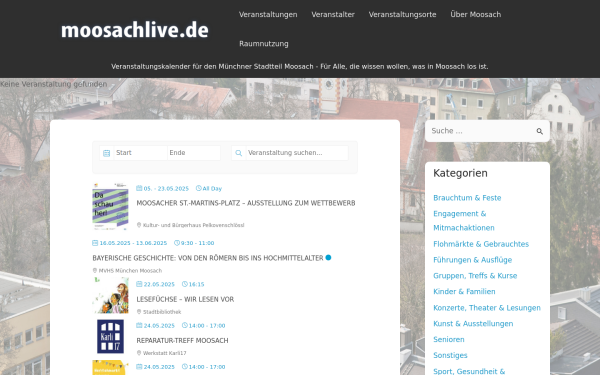Open Kinder & Familien category
Screen dimensions: 600x375
point(464,292)
